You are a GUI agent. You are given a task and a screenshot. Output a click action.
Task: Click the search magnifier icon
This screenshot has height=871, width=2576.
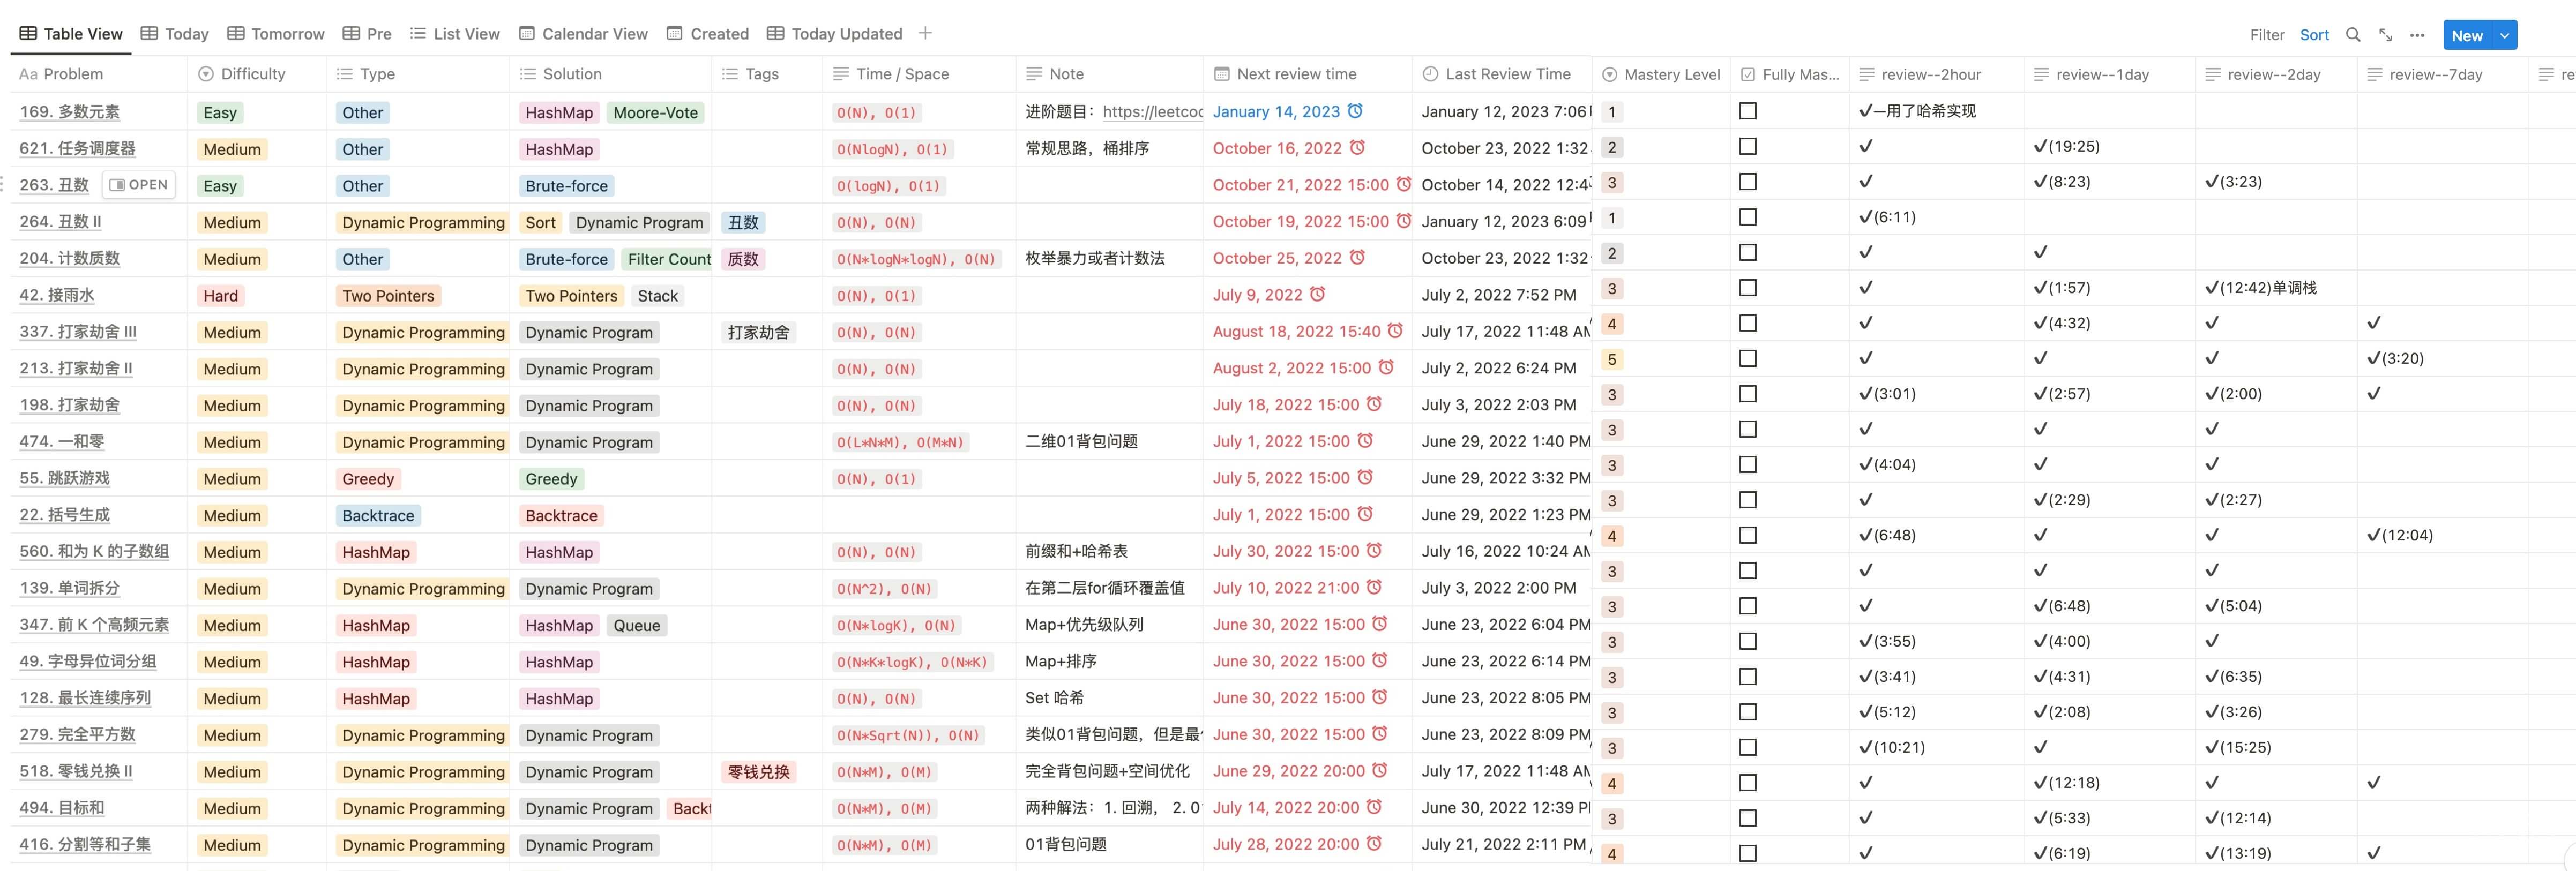2353,35
